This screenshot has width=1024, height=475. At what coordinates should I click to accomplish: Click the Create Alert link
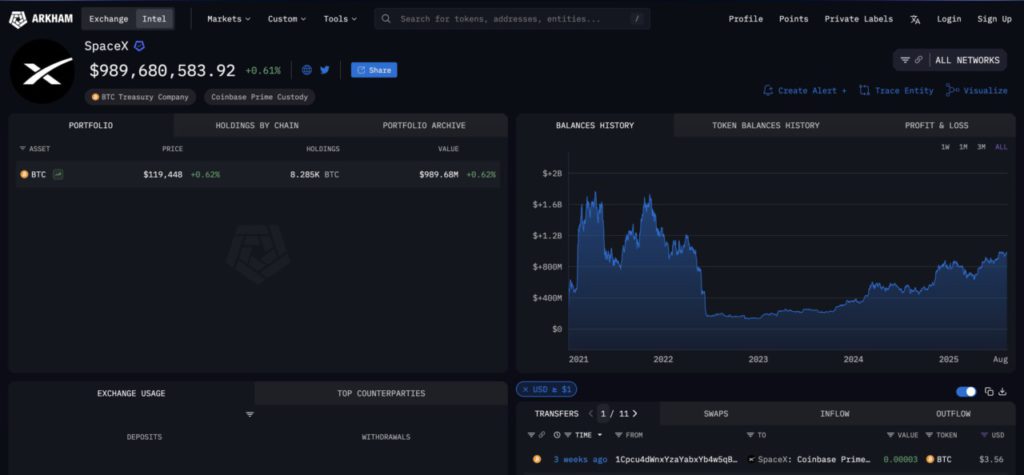tap(805, 90)
